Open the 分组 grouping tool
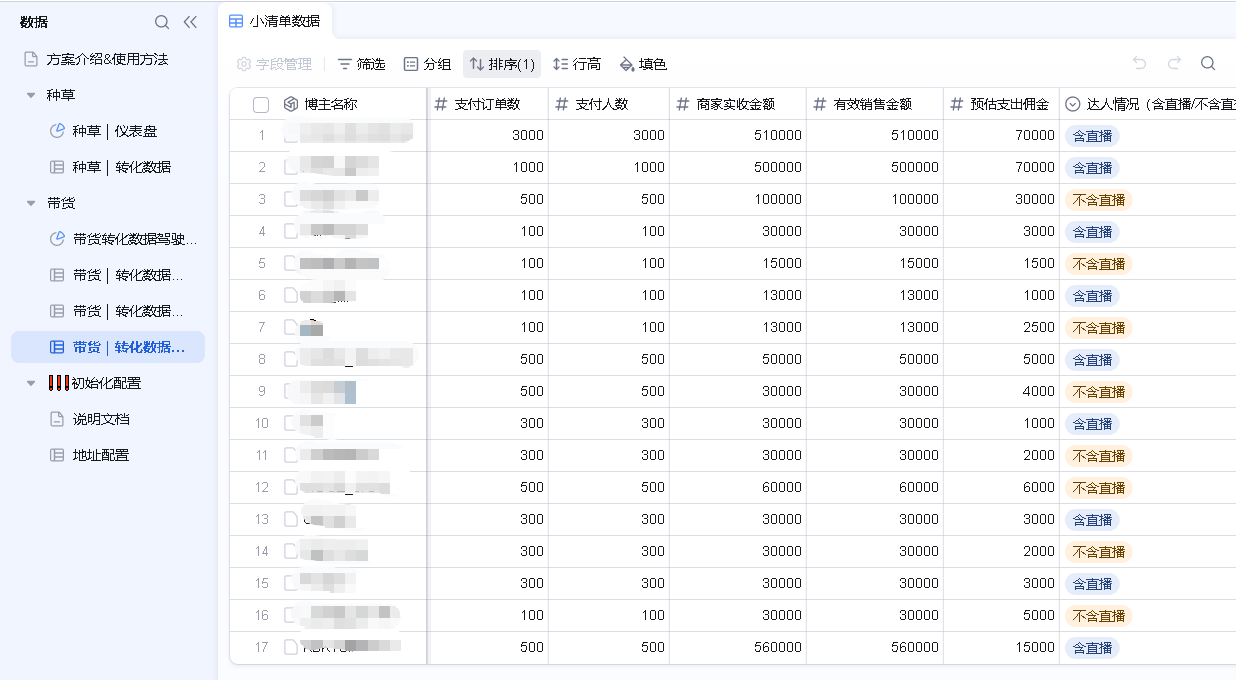This screenshot has width=1236, height=680. tap(427, 64)
